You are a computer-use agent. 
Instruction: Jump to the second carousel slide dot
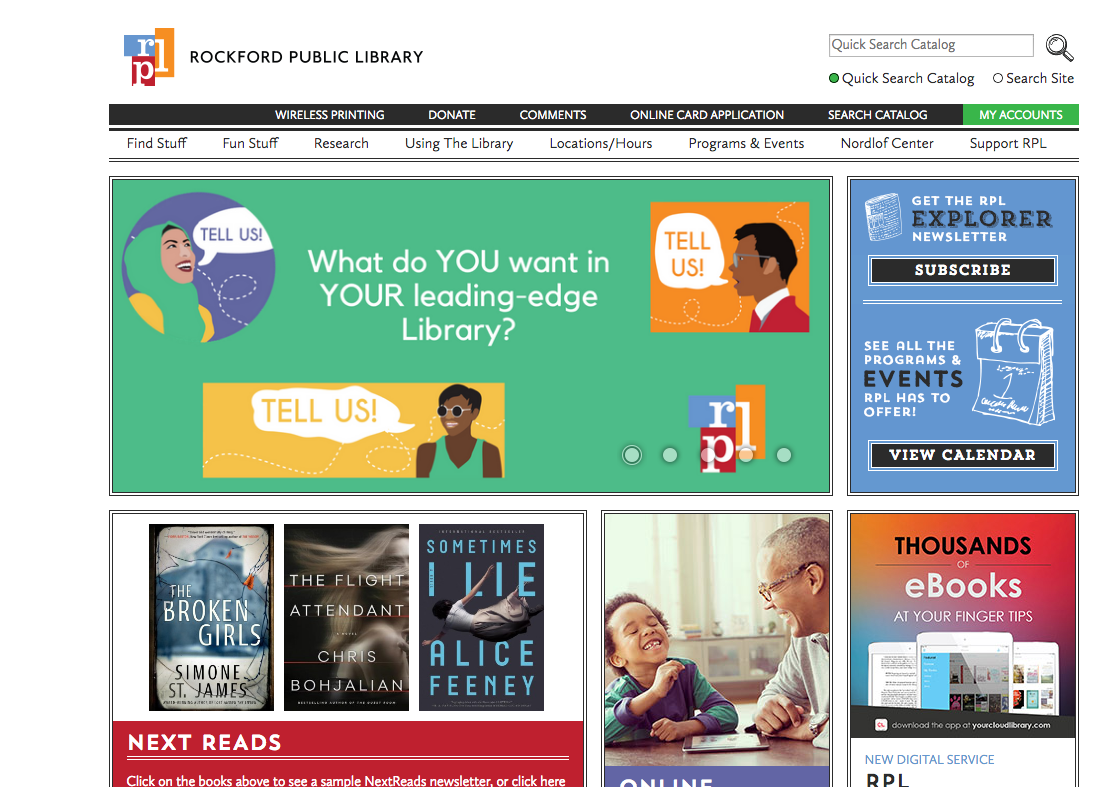670,455
